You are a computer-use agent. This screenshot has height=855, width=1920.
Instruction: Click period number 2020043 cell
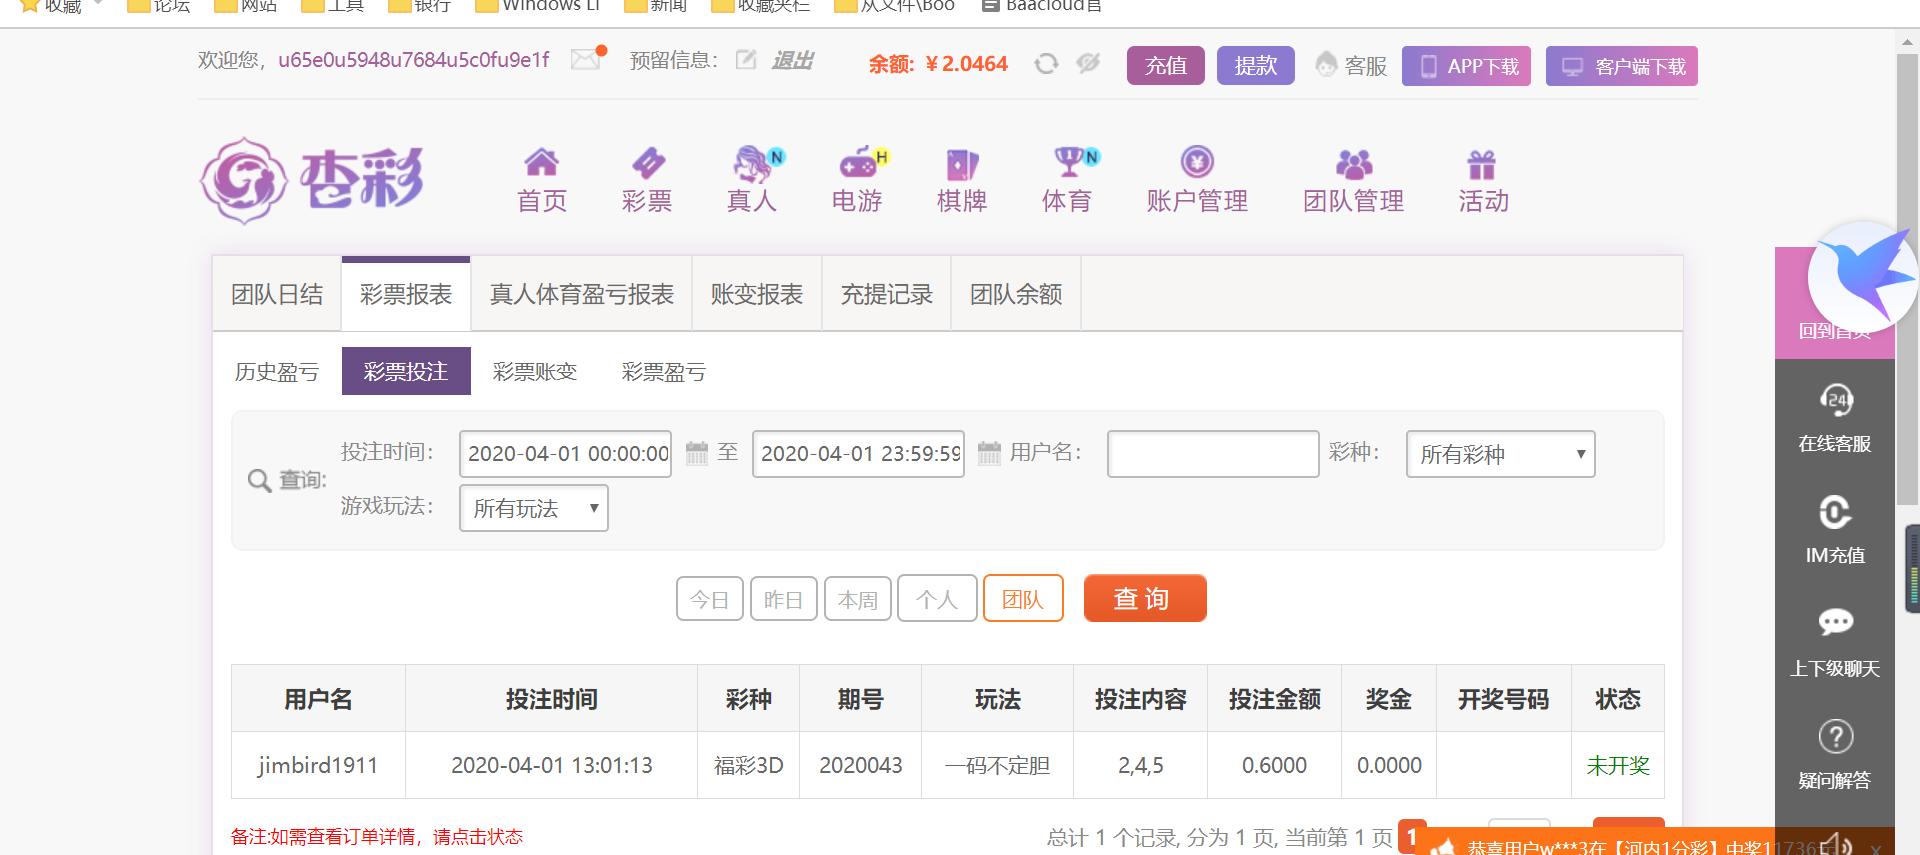[861, 766]
